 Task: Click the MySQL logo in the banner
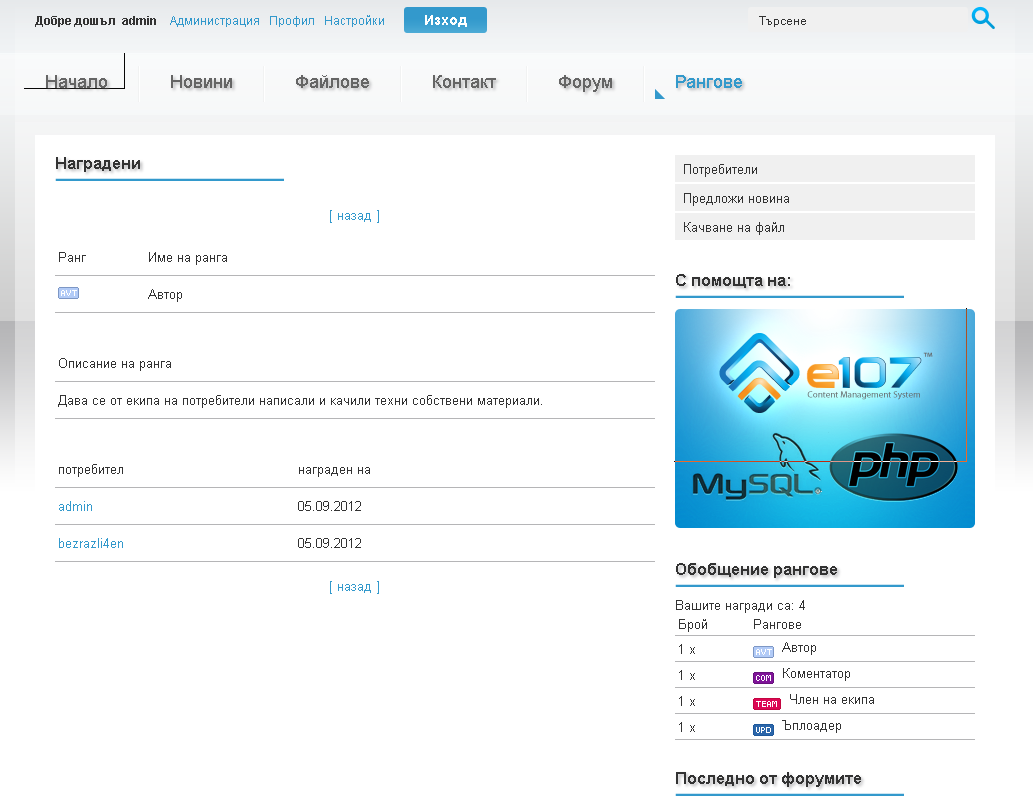click(x=757, y=480)
